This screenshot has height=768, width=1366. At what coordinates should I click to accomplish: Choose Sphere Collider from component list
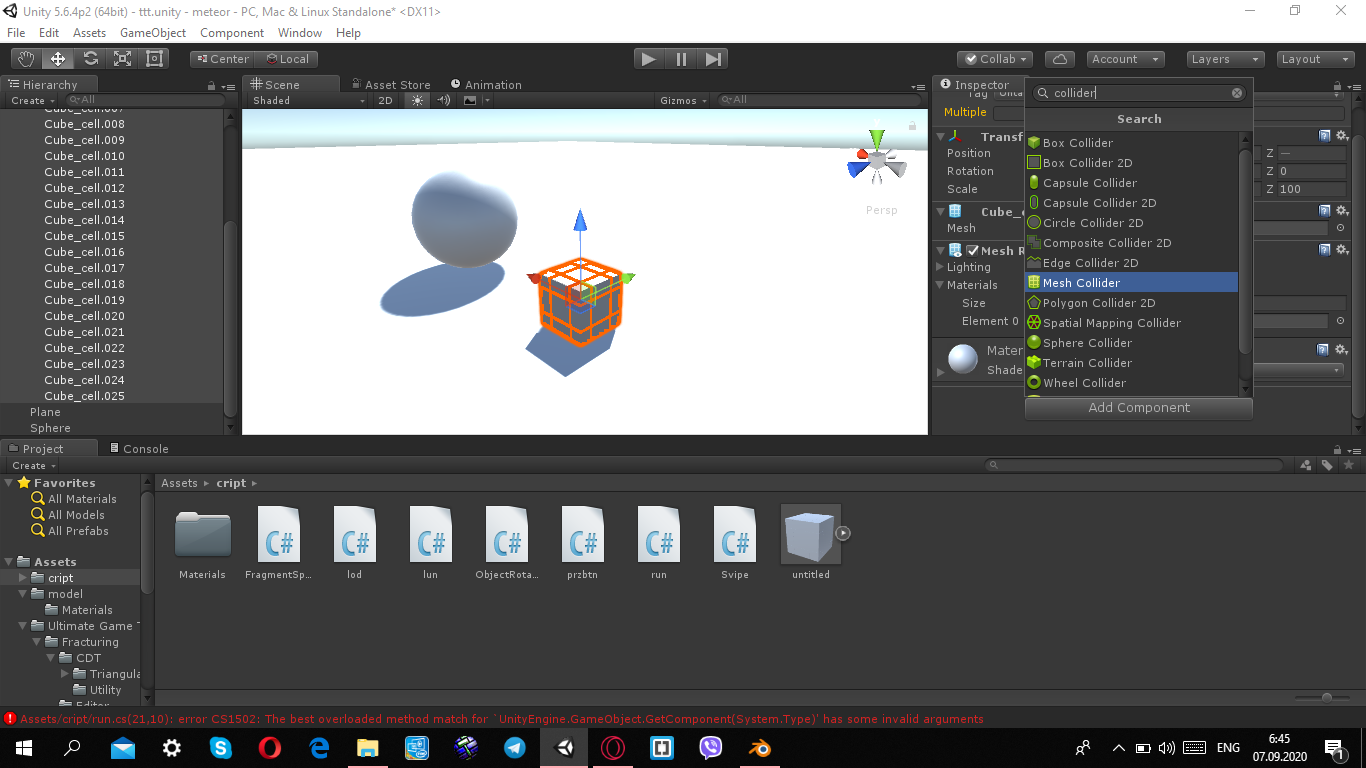[x=1131, y=343]
